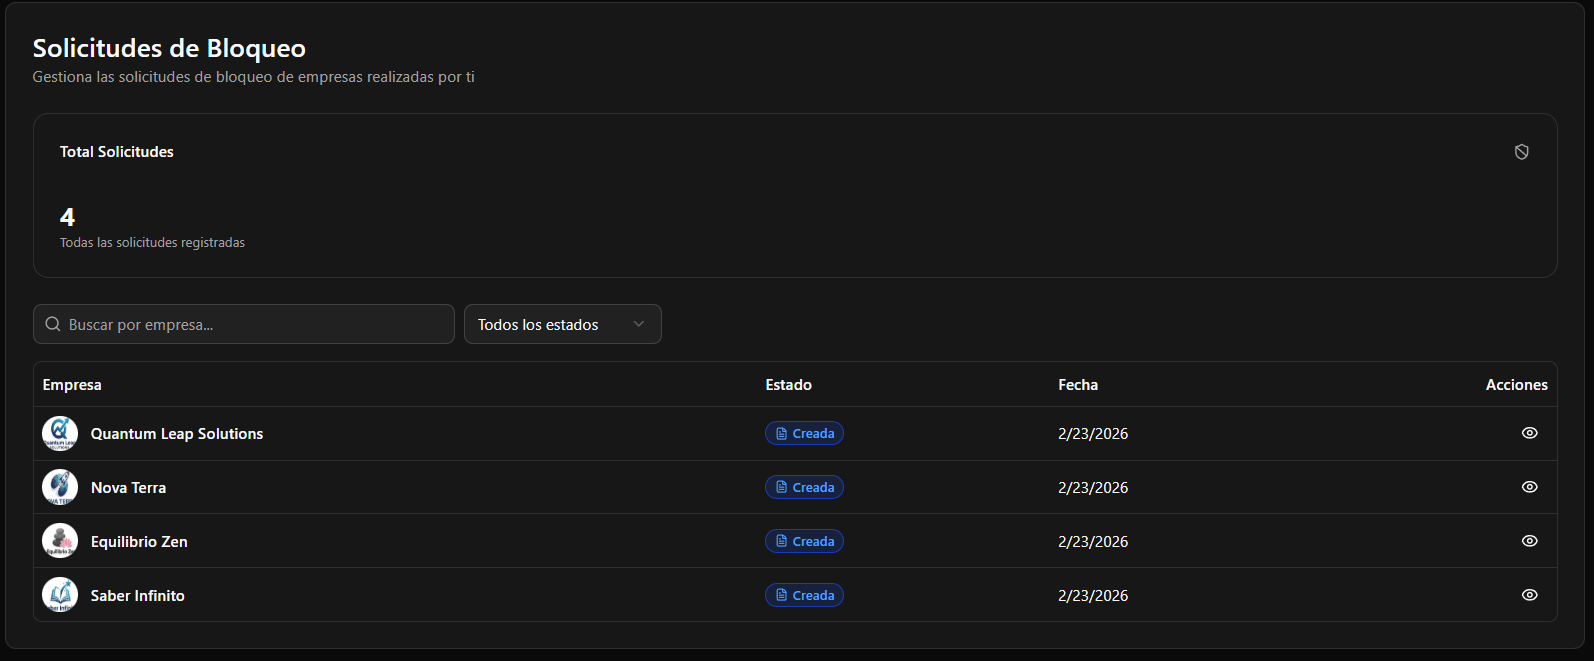Click the Estado column header
This screenshot has height=661, width=1594.
coord(788,385)
